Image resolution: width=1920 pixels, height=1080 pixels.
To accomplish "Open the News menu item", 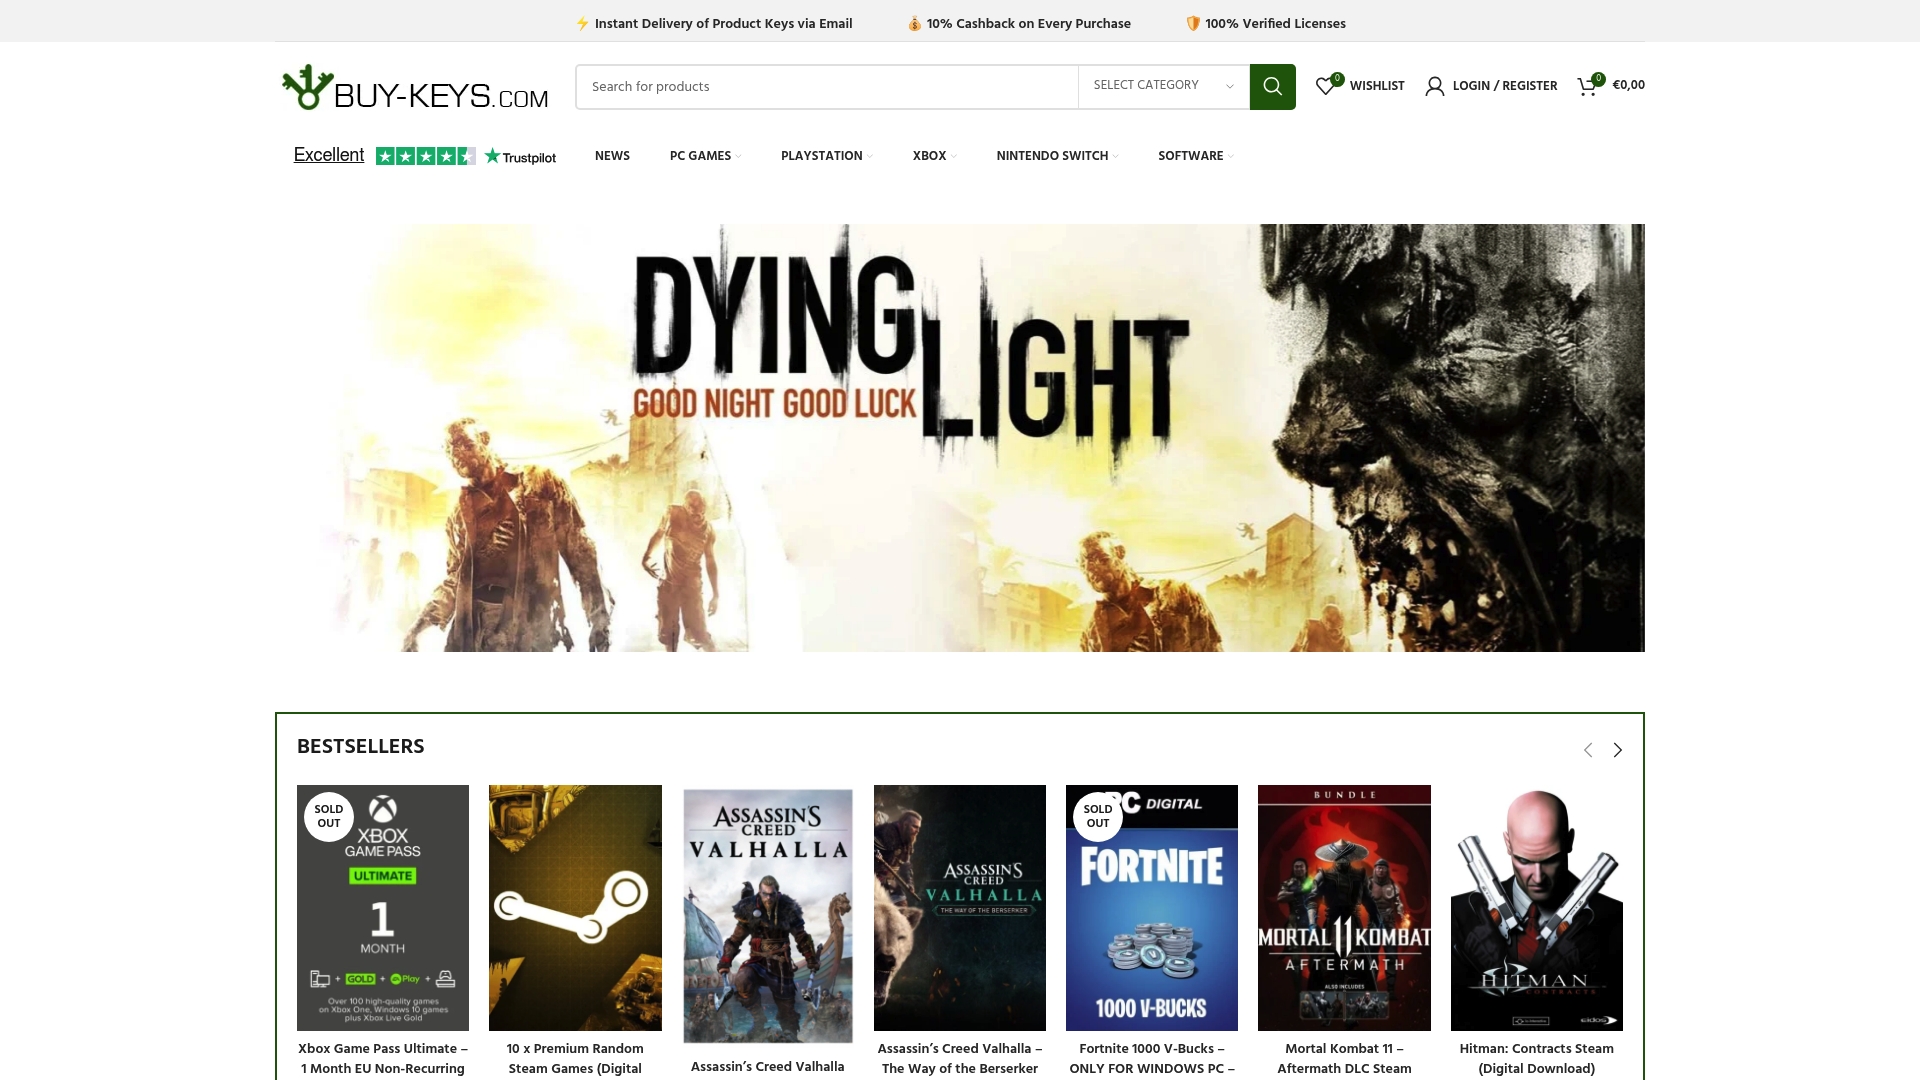I will click(x=612, y=156).
